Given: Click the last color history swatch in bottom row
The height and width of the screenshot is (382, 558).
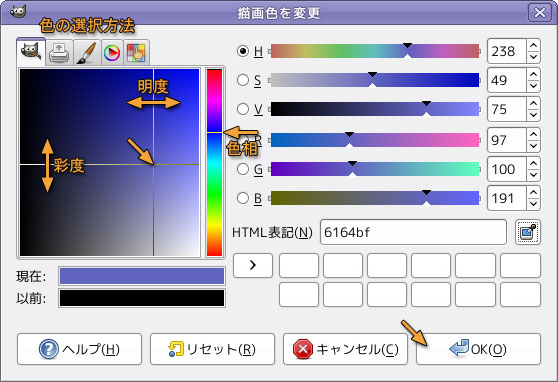Looking at the screenshot, I should [520, 294].
